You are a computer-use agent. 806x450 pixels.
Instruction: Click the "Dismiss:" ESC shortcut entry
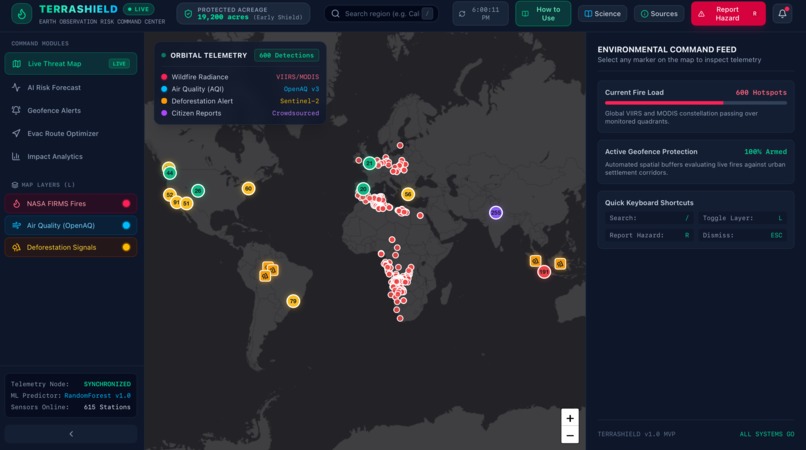742,235
